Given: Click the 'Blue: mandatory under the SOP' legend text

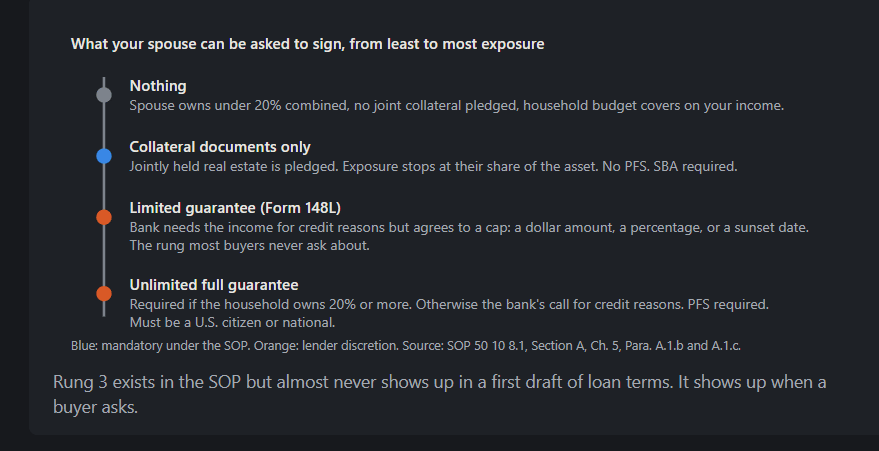Looking at the screenshot, I should (x=161, y=346).
